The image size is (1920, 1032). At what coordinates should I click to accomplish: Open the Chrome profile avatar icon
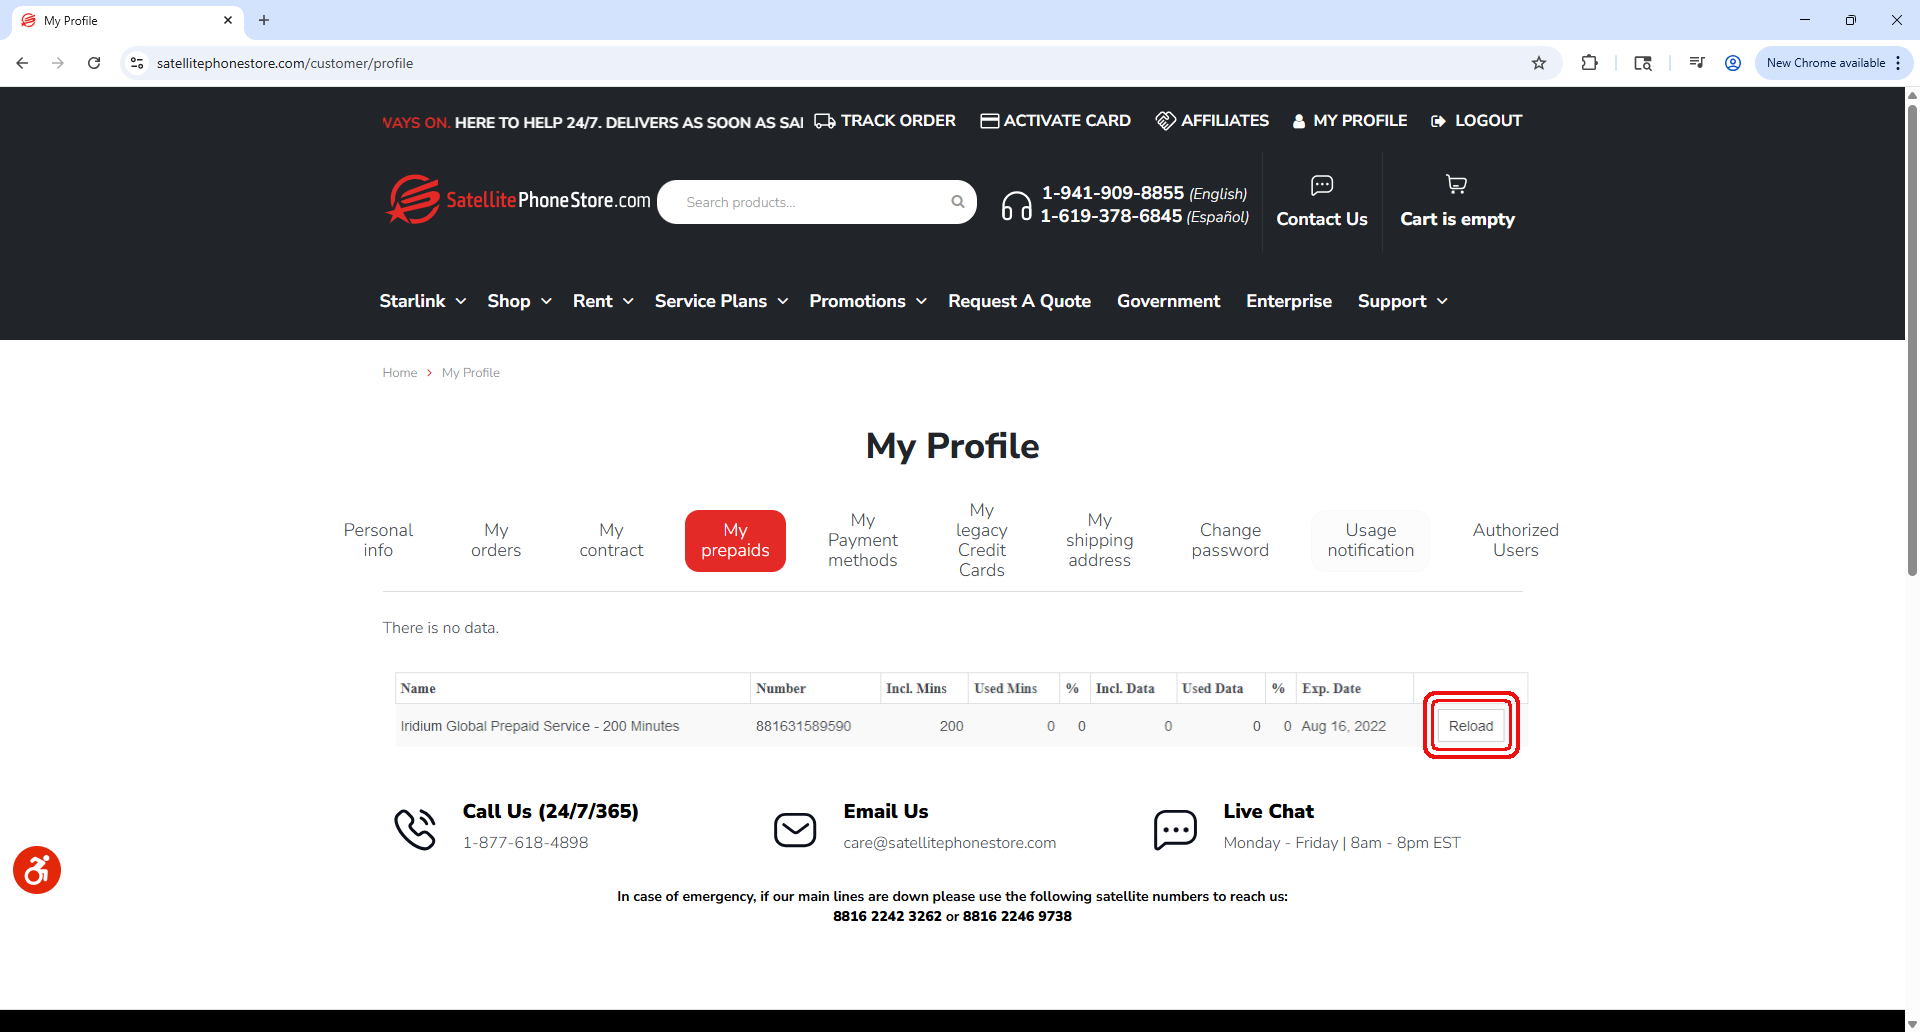click(1733, 63)
